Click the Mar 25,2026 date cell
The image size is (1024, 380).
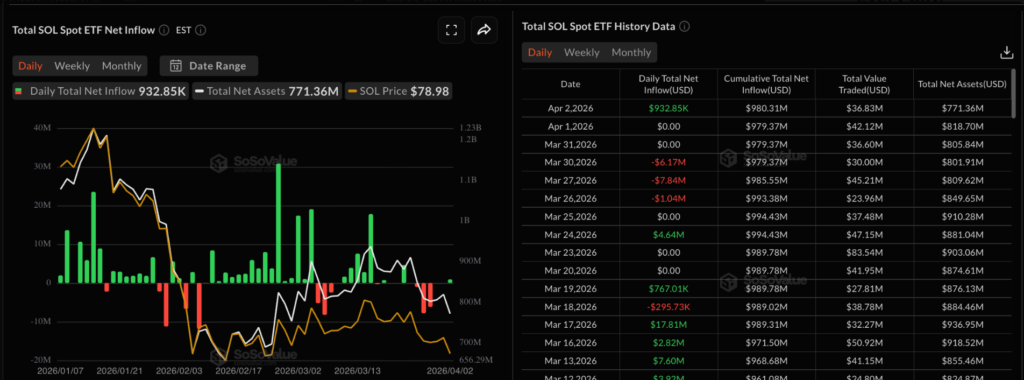click(570, 217)
